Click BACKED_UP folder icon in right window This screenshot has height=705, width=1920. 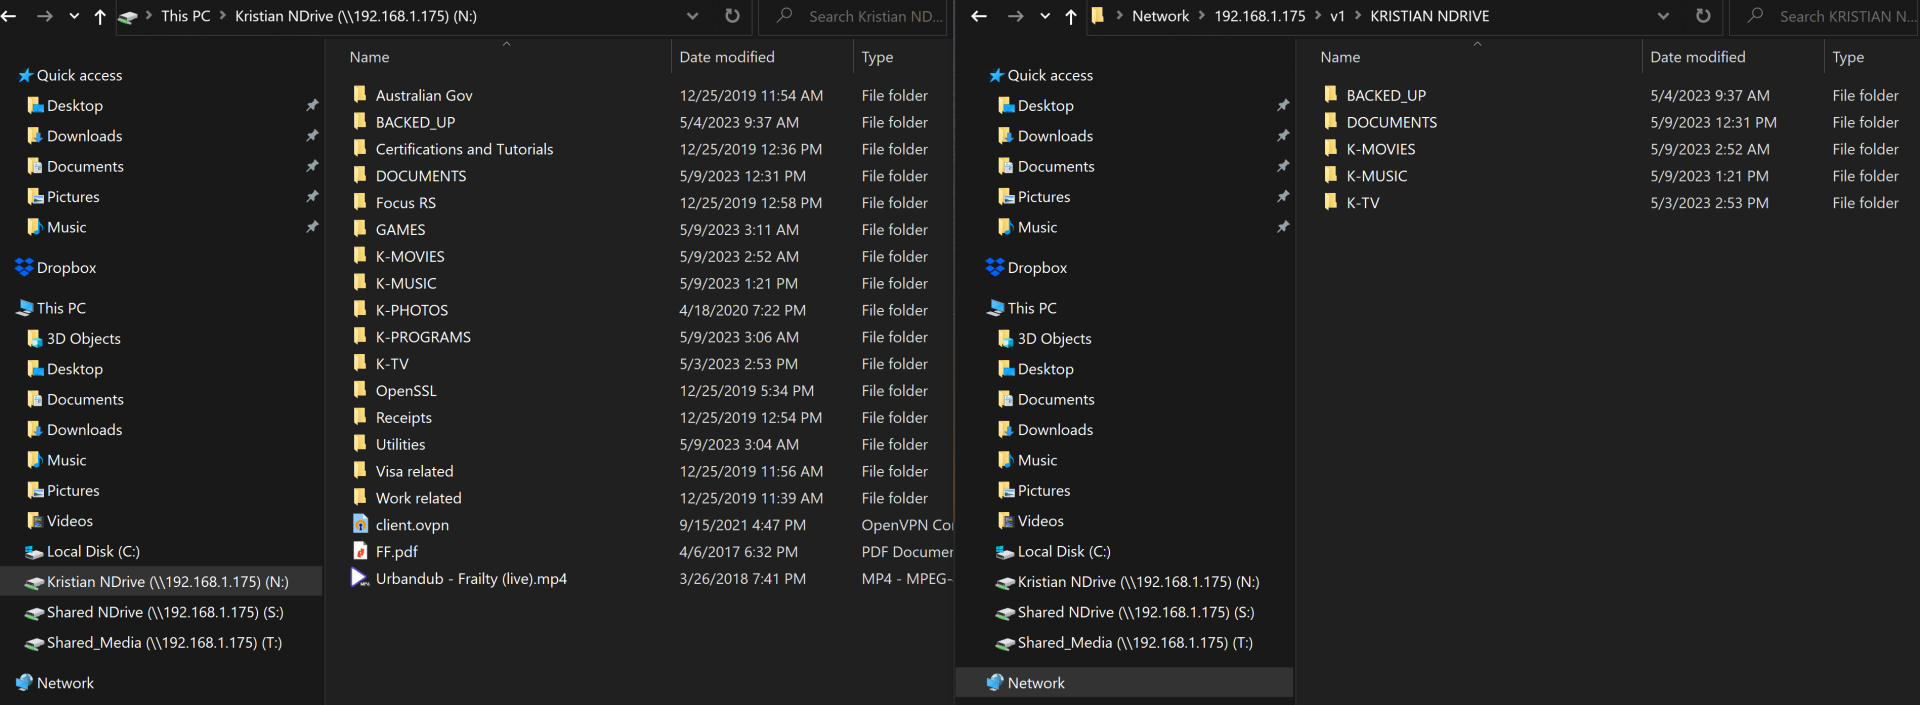(x=1331, y=94)
